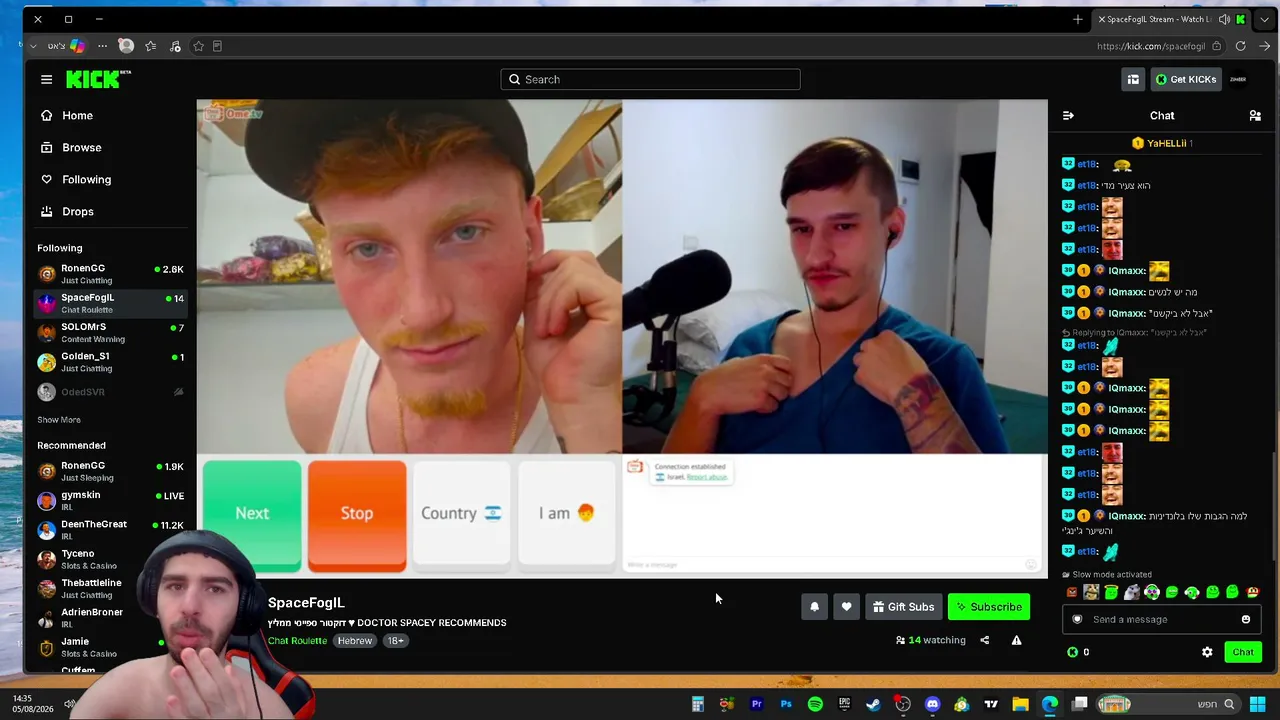
Task: Focus the Kick Search box
Action: point(650,79)
